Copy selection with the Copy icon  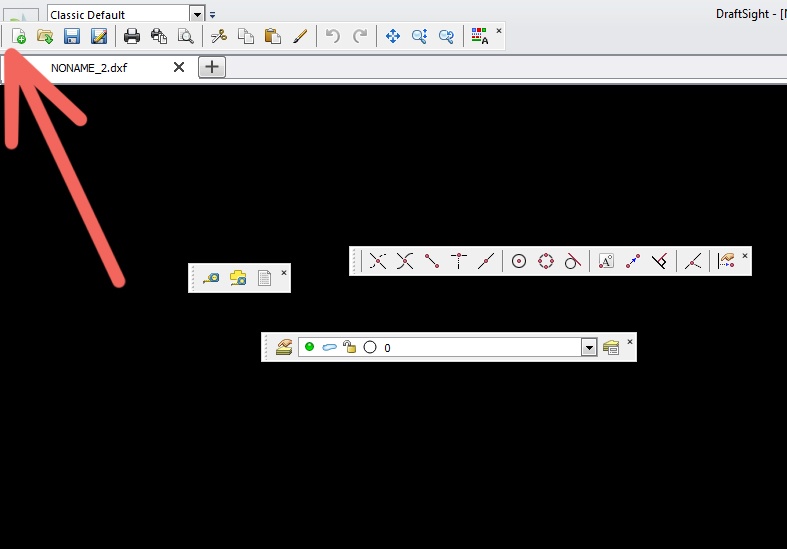click(245, 36)
